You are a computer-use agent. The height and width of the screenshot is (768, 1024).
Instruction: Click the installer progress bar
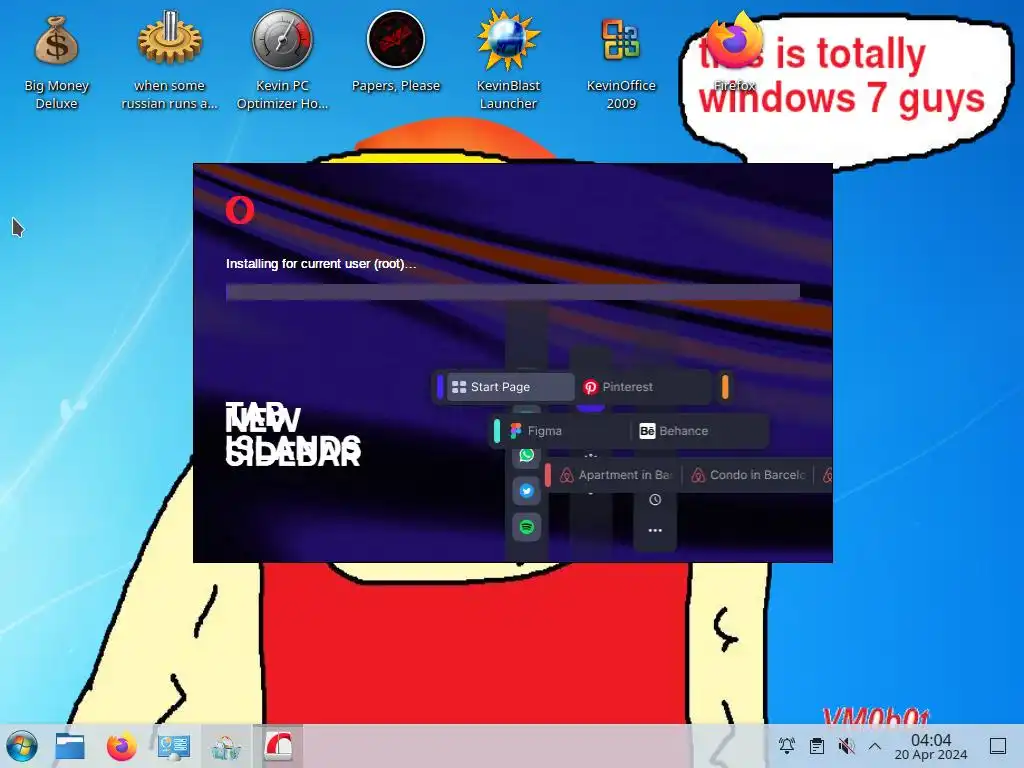click(x=513, y=292)
